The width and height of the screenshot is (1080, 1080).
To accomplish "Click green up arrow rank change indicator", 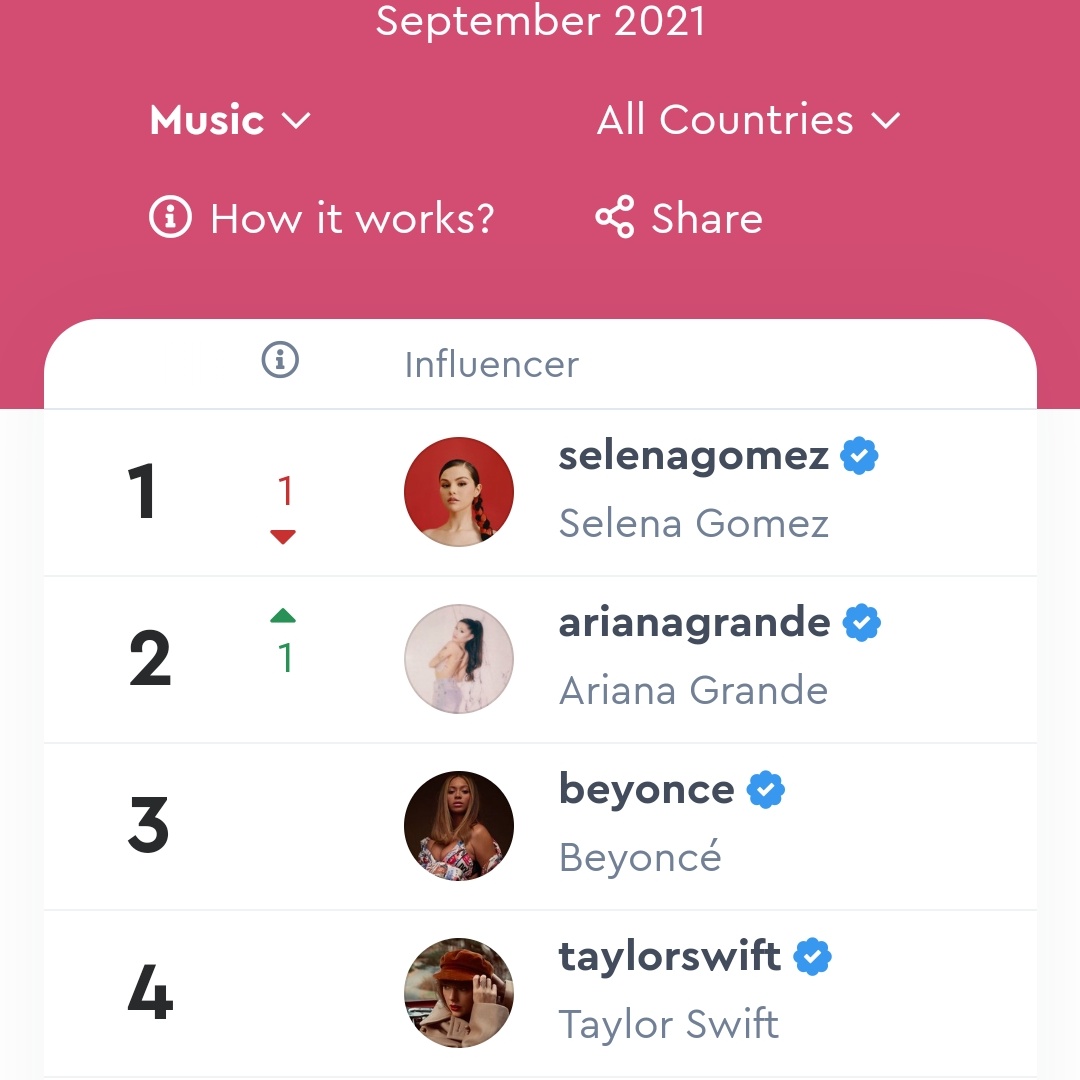I will (x=283, y=616).
